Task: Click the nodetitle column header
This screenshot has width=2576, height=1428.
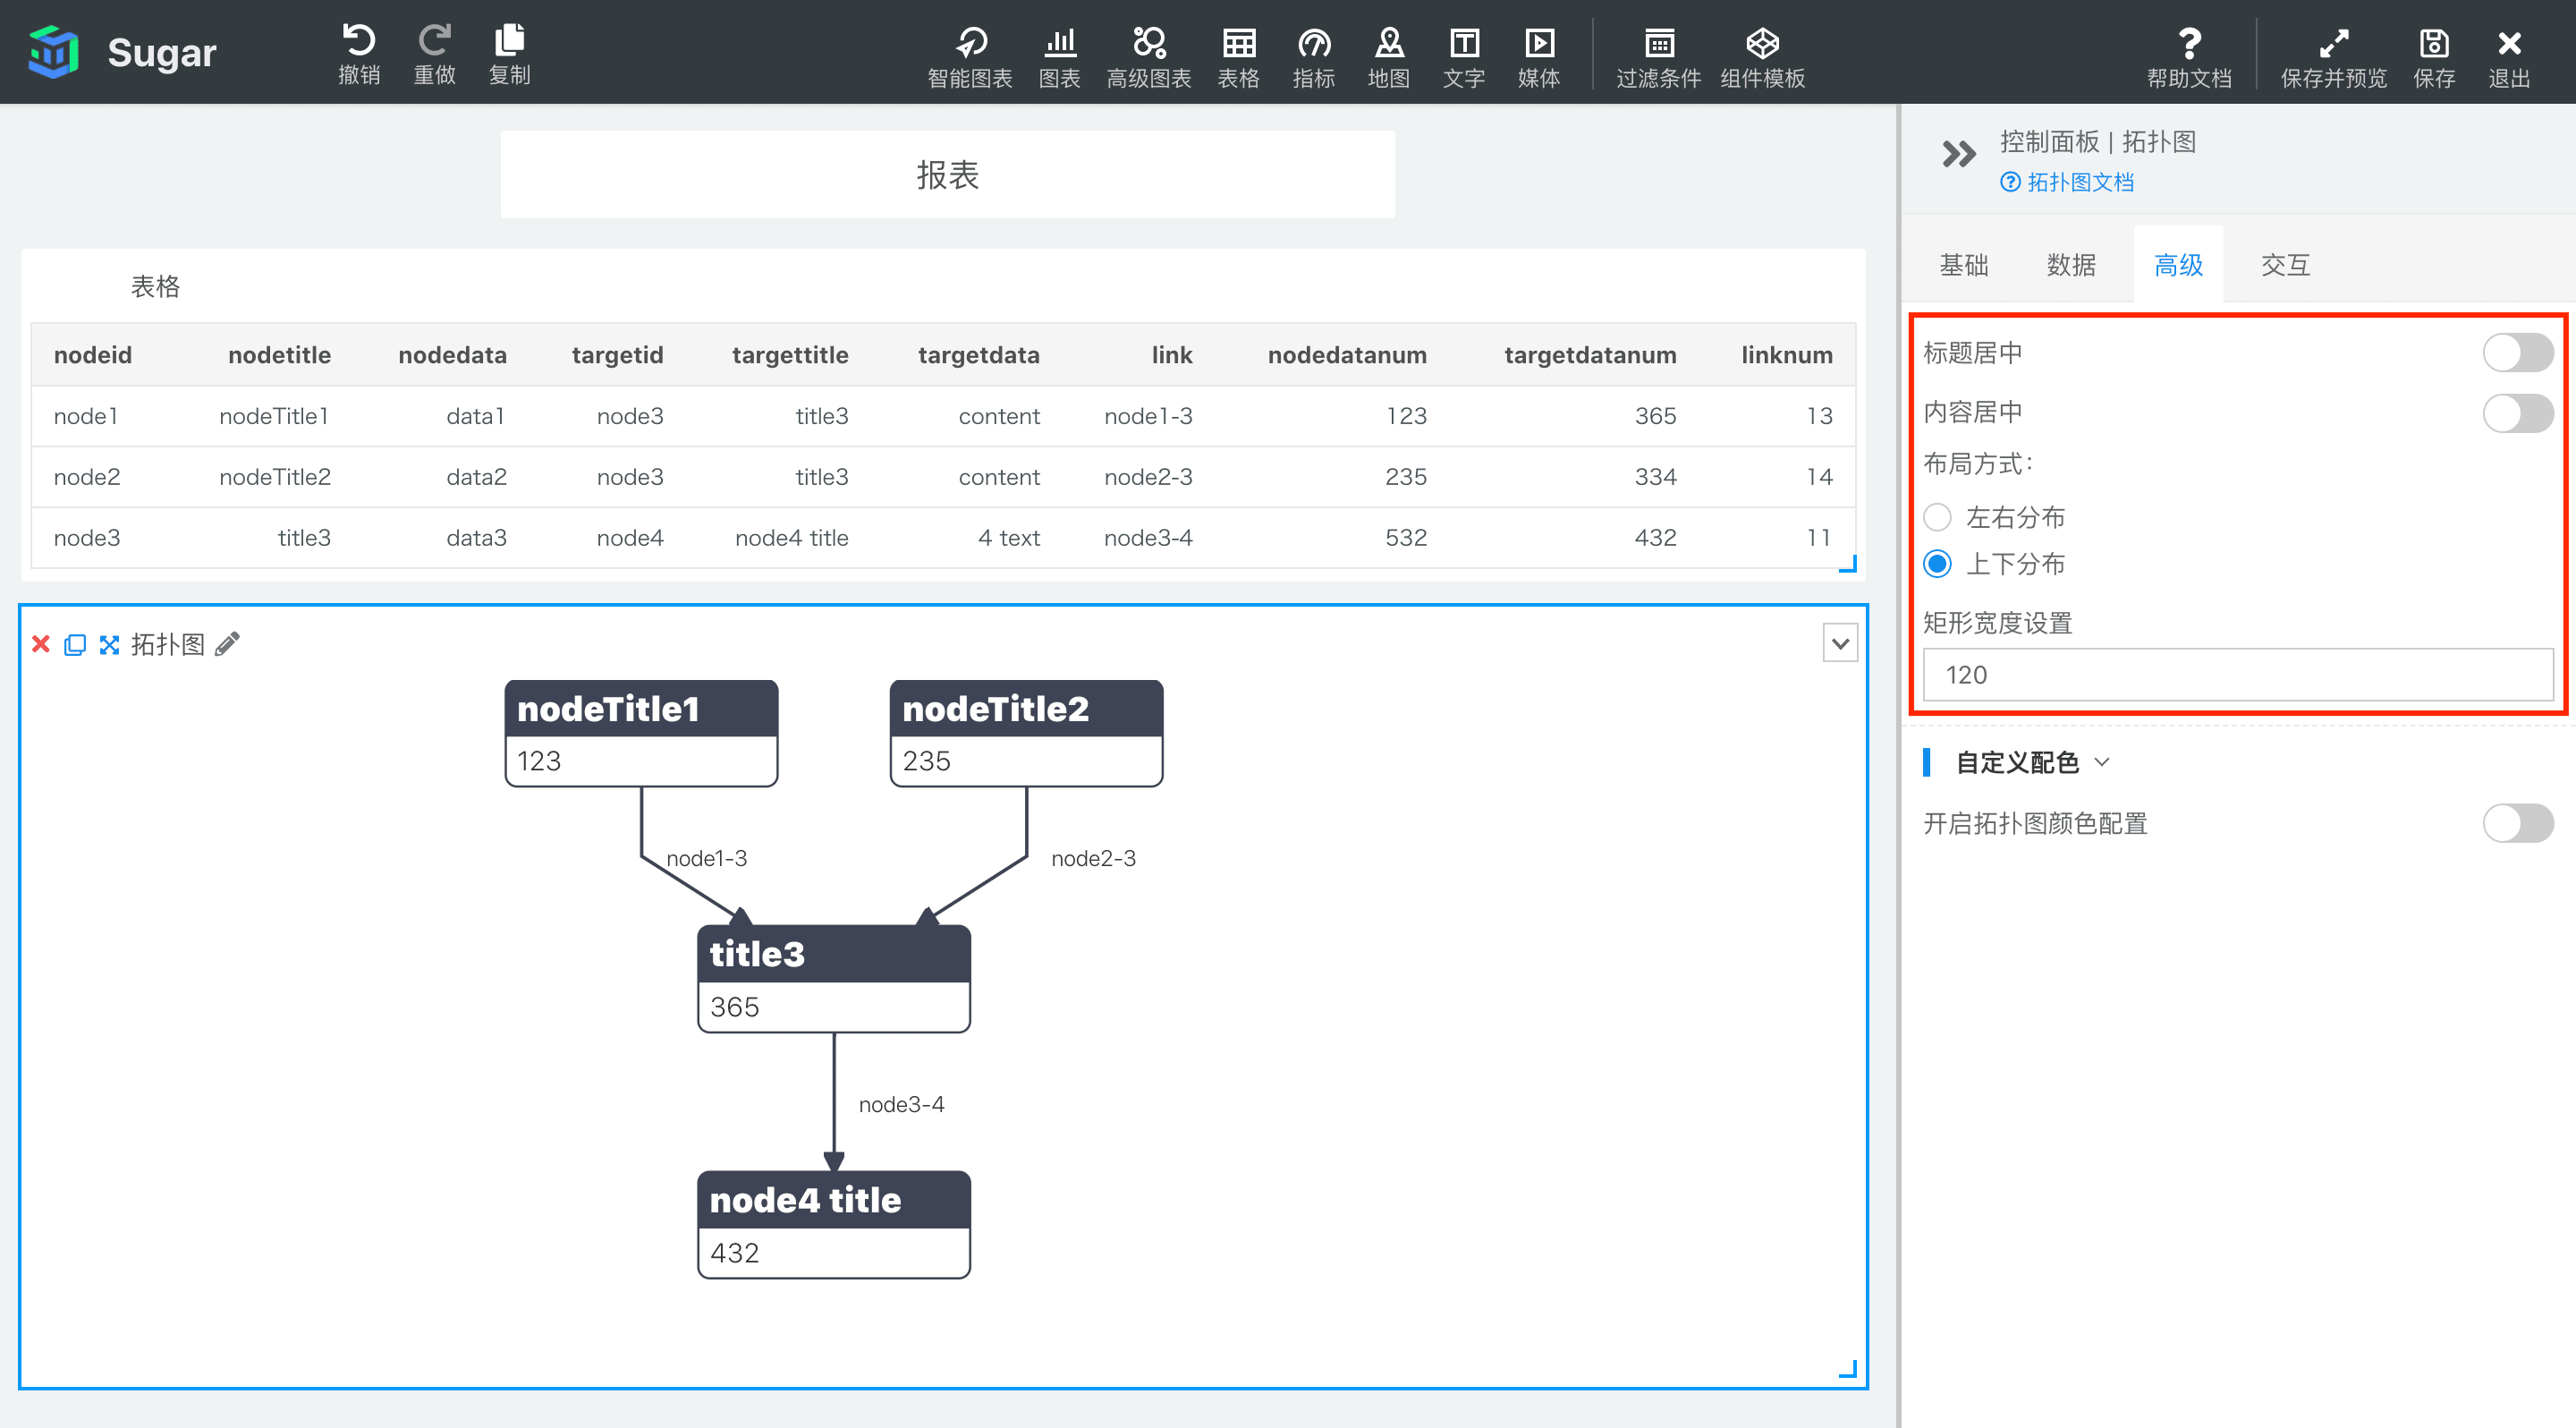Action: click(x=279, y=355)
